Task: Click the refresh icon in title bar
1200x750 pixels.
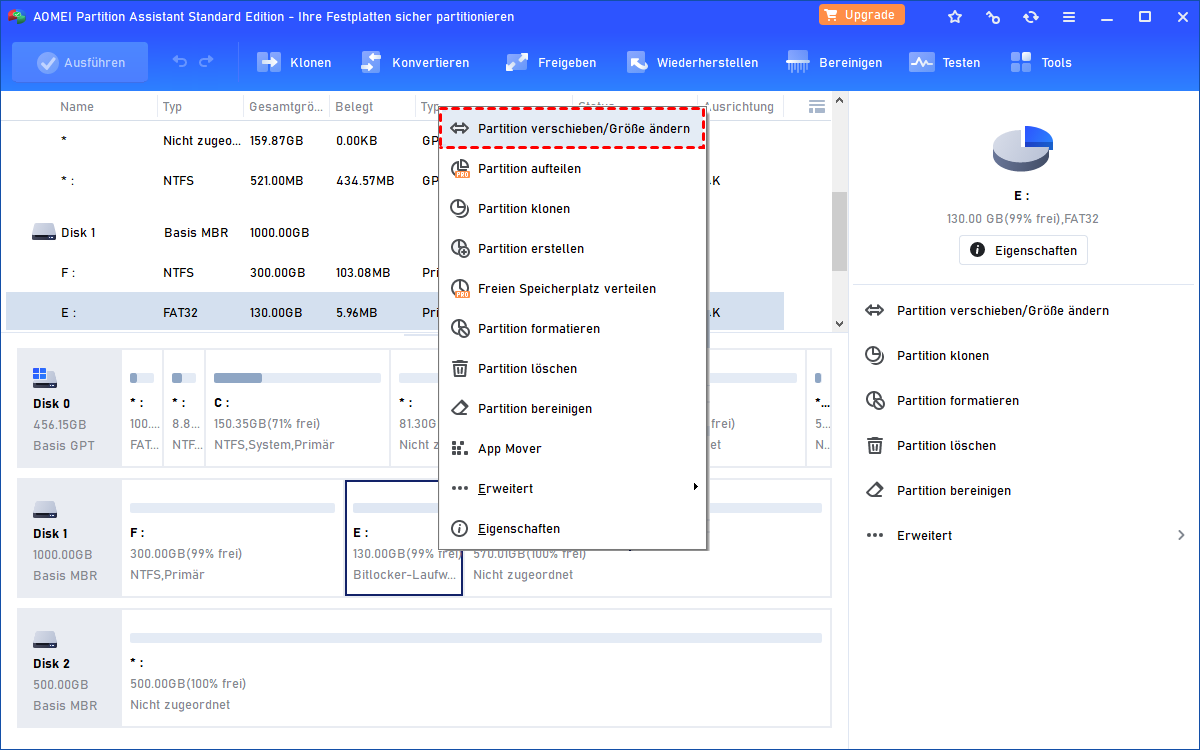Action: pos(1031,16)
